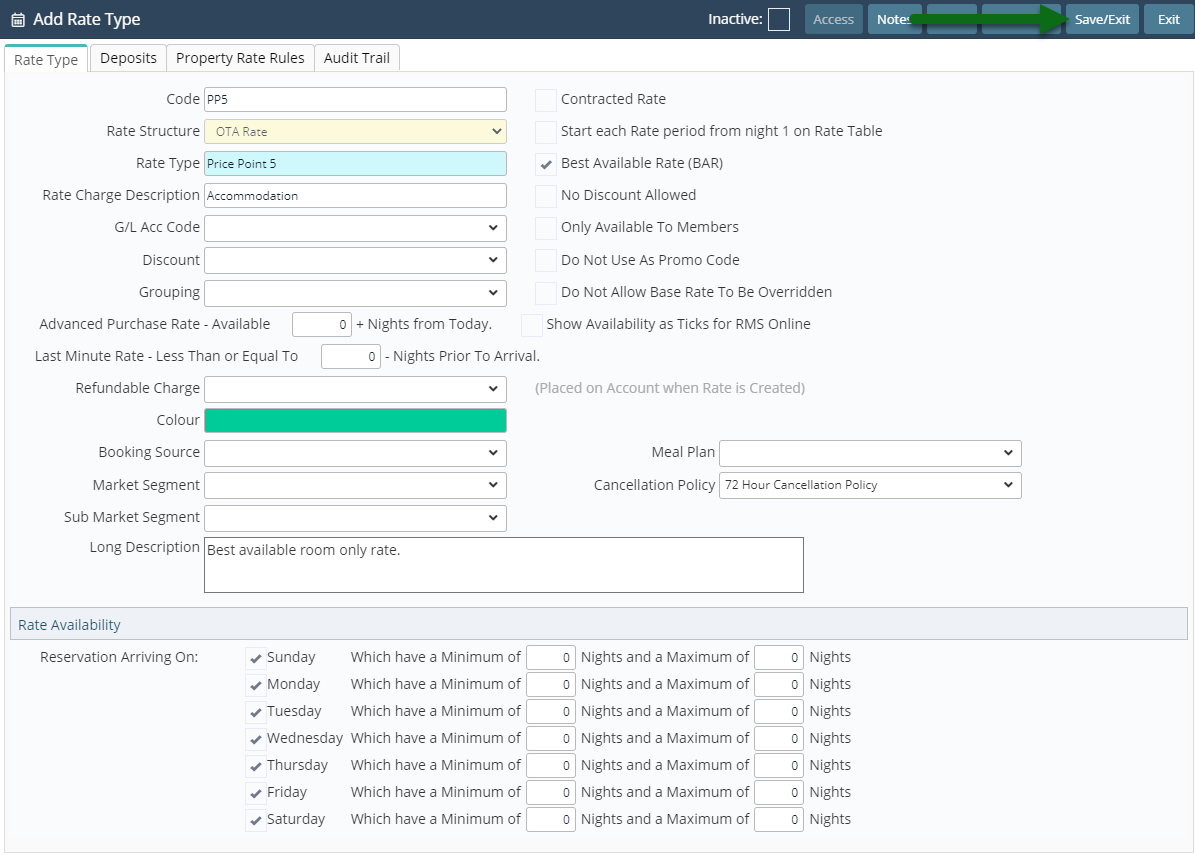This screenshot has width=1195, height=855.
Task: Toggle the Inactive checkbox
Action: point(778,20)
